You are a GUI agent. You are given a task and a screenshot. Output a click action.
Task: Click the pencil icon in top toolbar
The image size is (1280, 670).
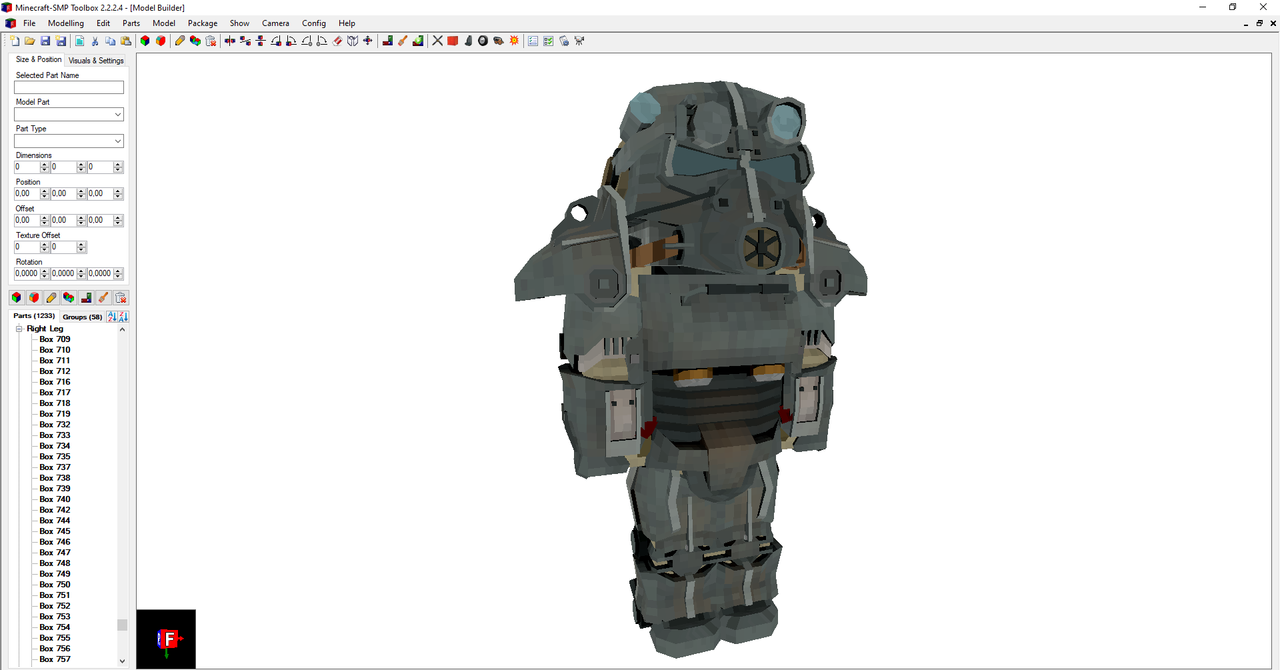point(180,41)
